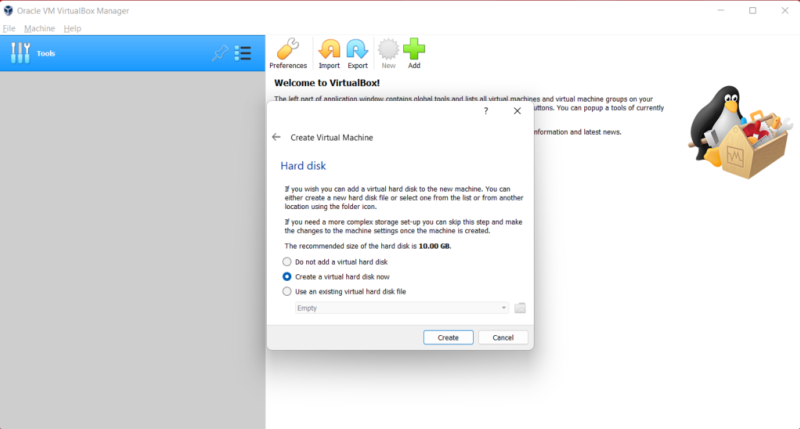Click the penguin toolbox illustration
This screenshot has width=800, height=429.
[740, 133]
